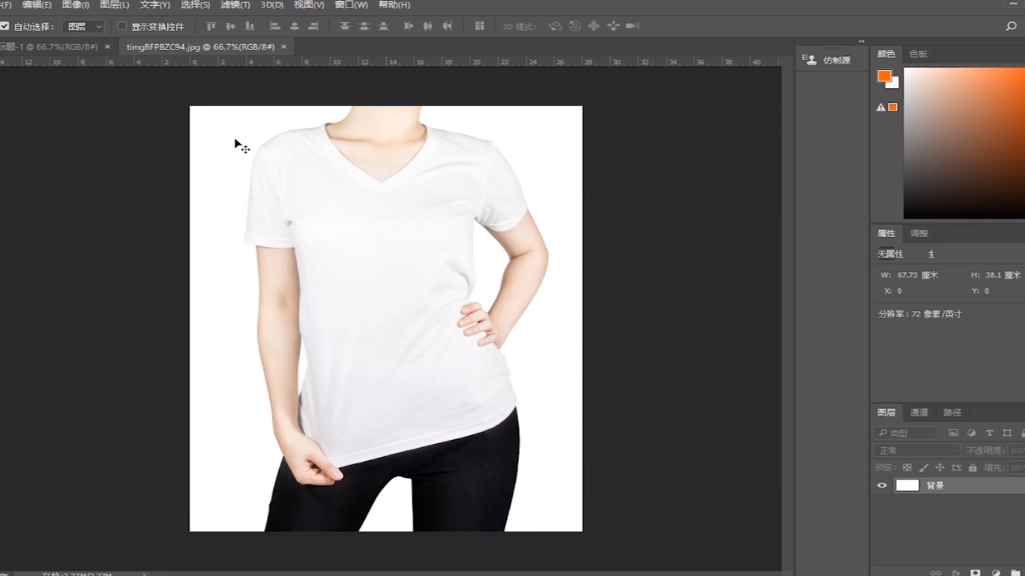
Task: Switch to the timgBFPBZC94.jpg document tab
Action: tap(201, 47)
